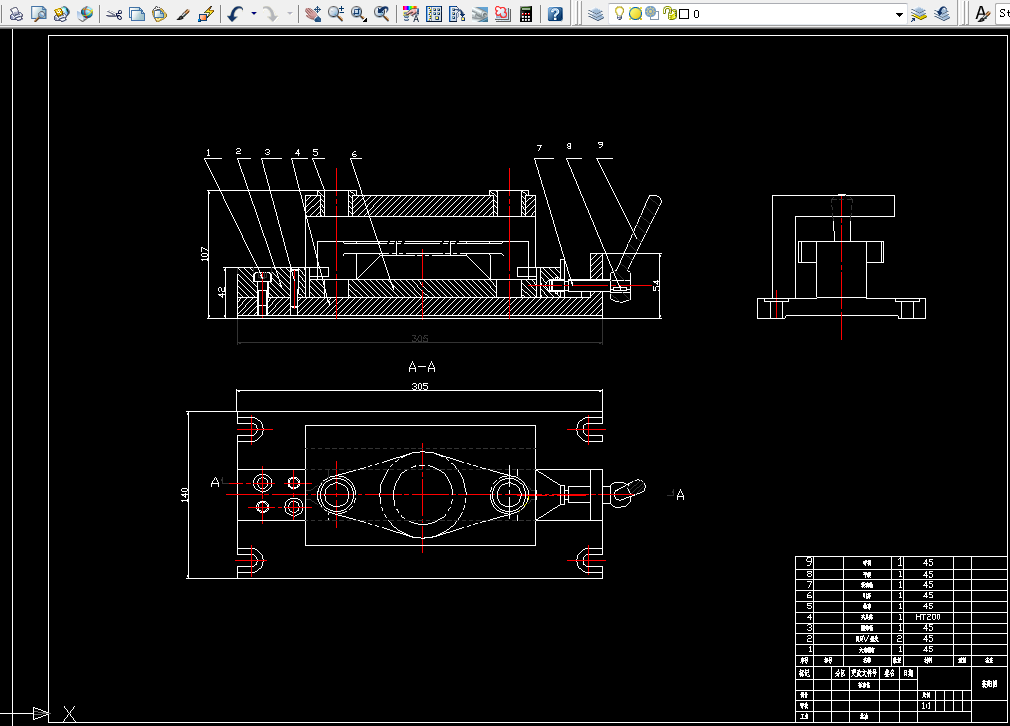Screen dimensions: 1010x726
Task: Click the Publish icon
Action: [62, 14]
